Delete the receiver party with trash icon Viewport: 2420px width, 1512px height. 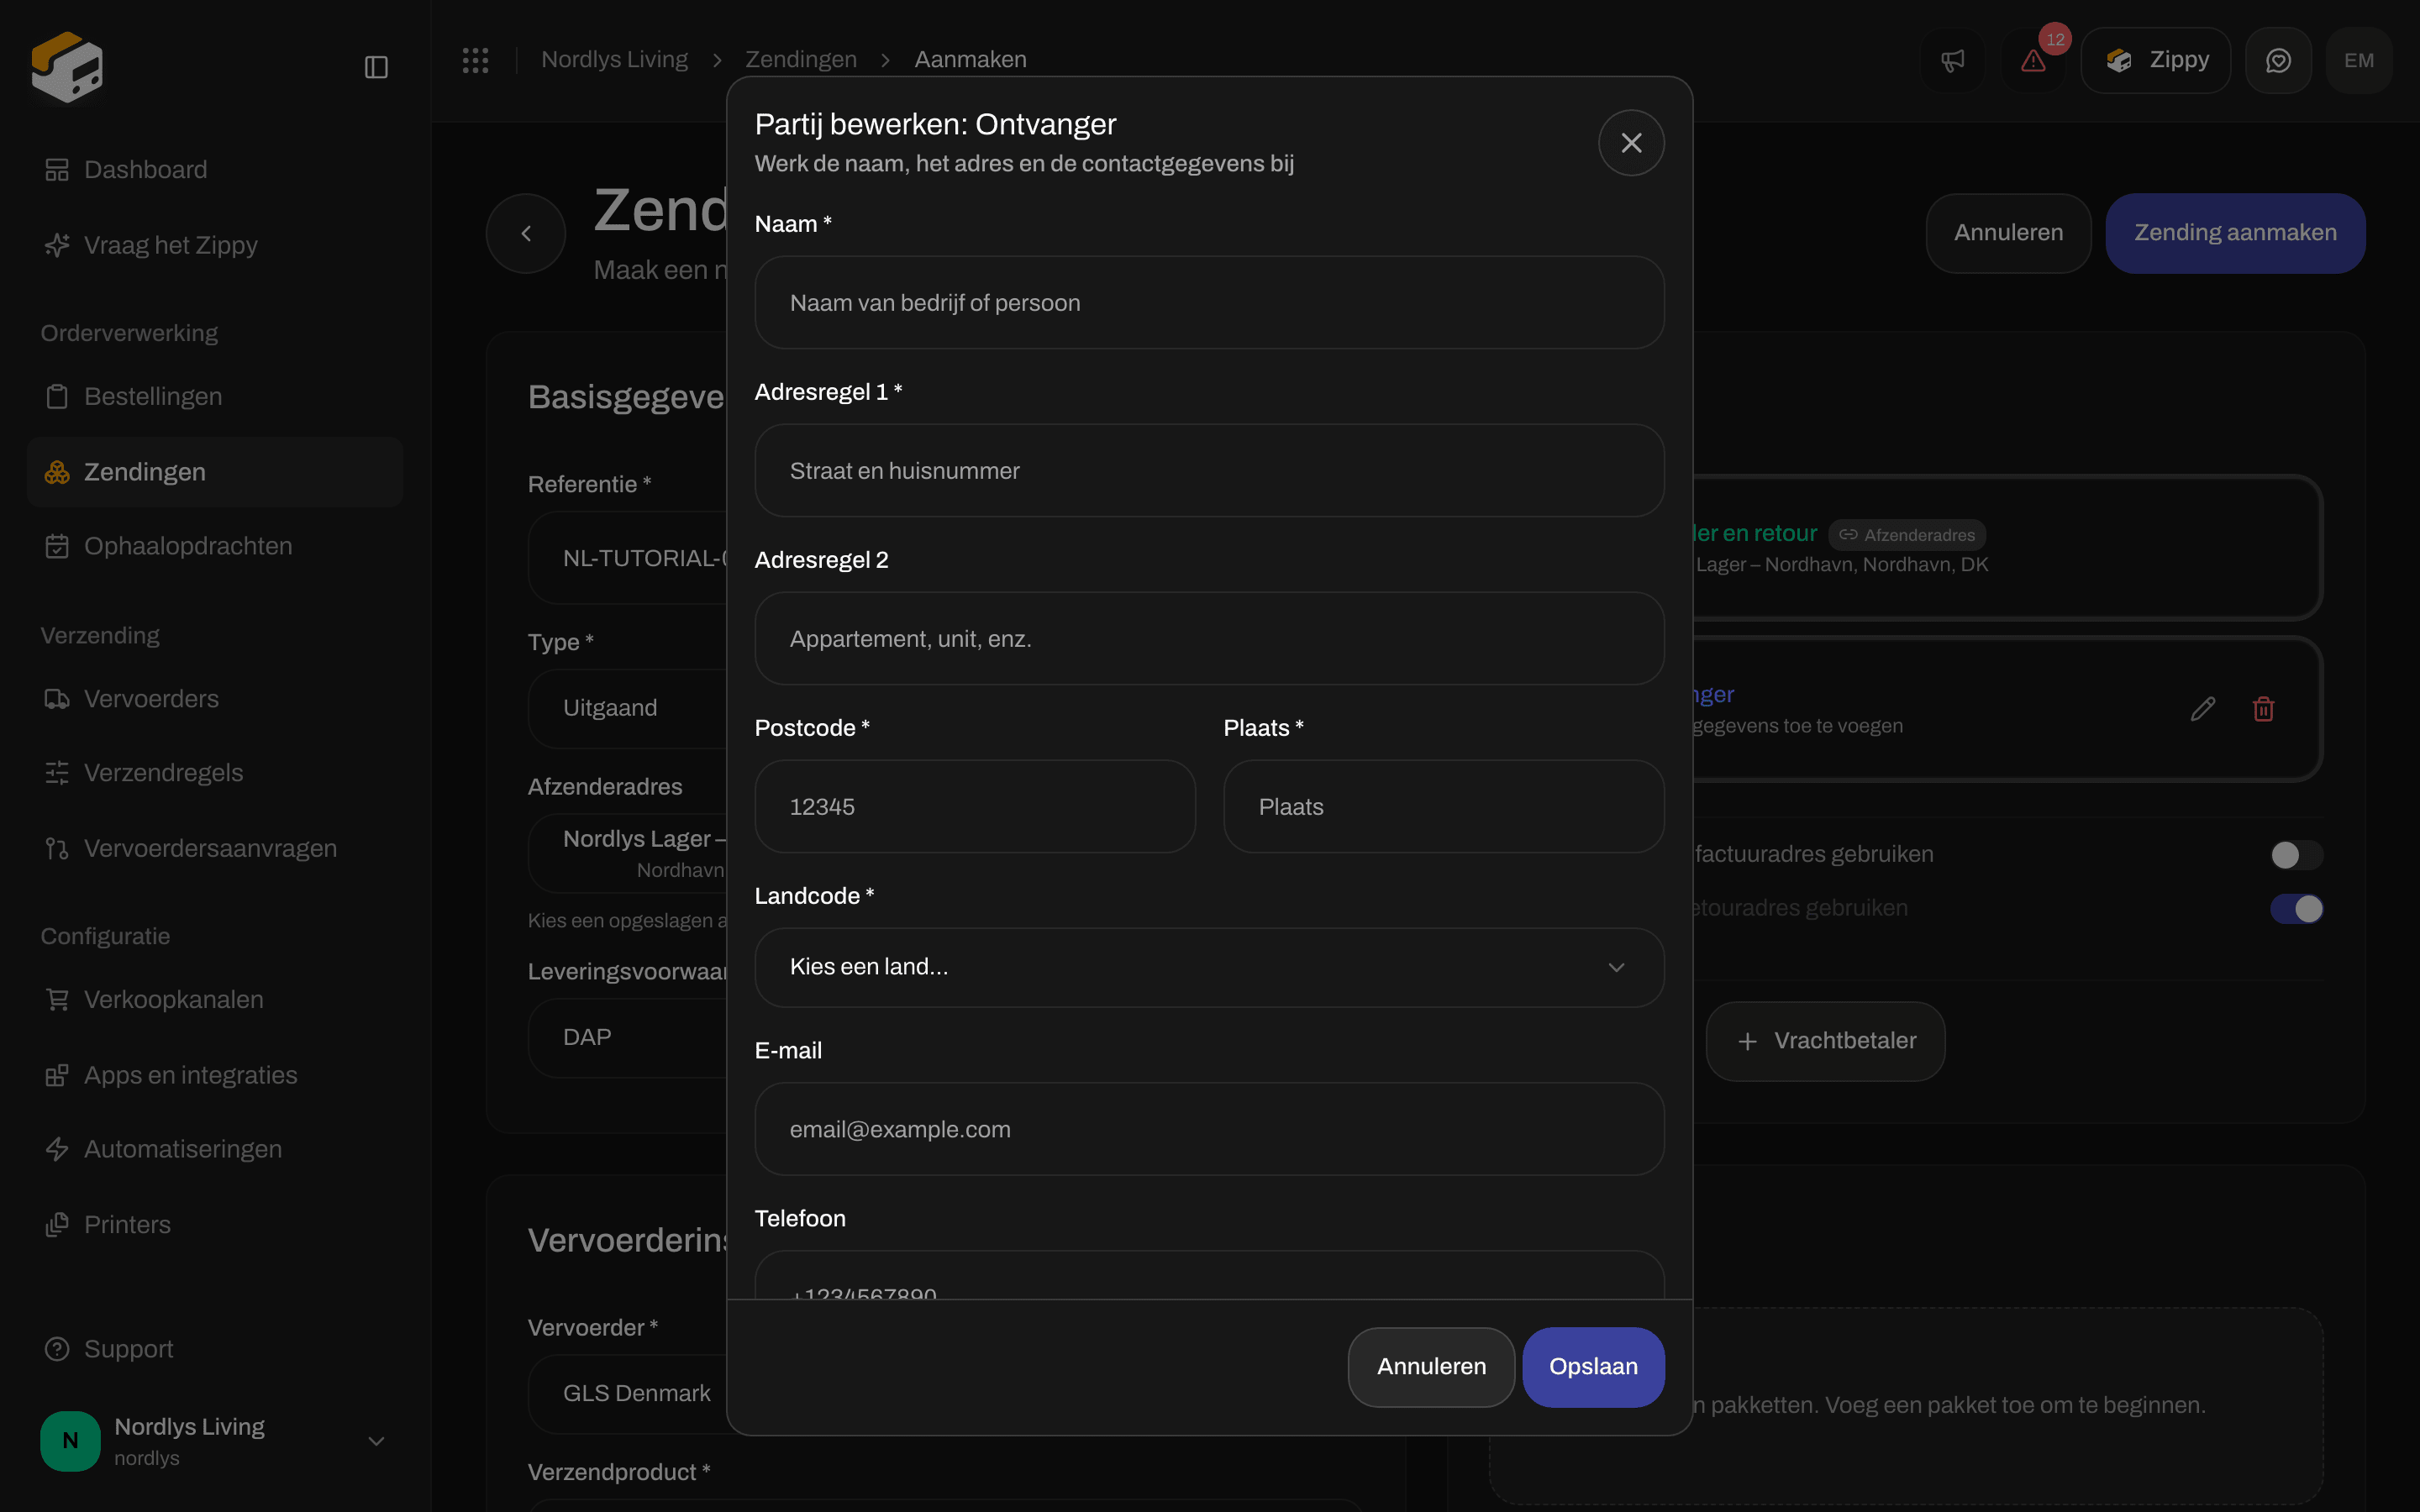point(2264,709)
